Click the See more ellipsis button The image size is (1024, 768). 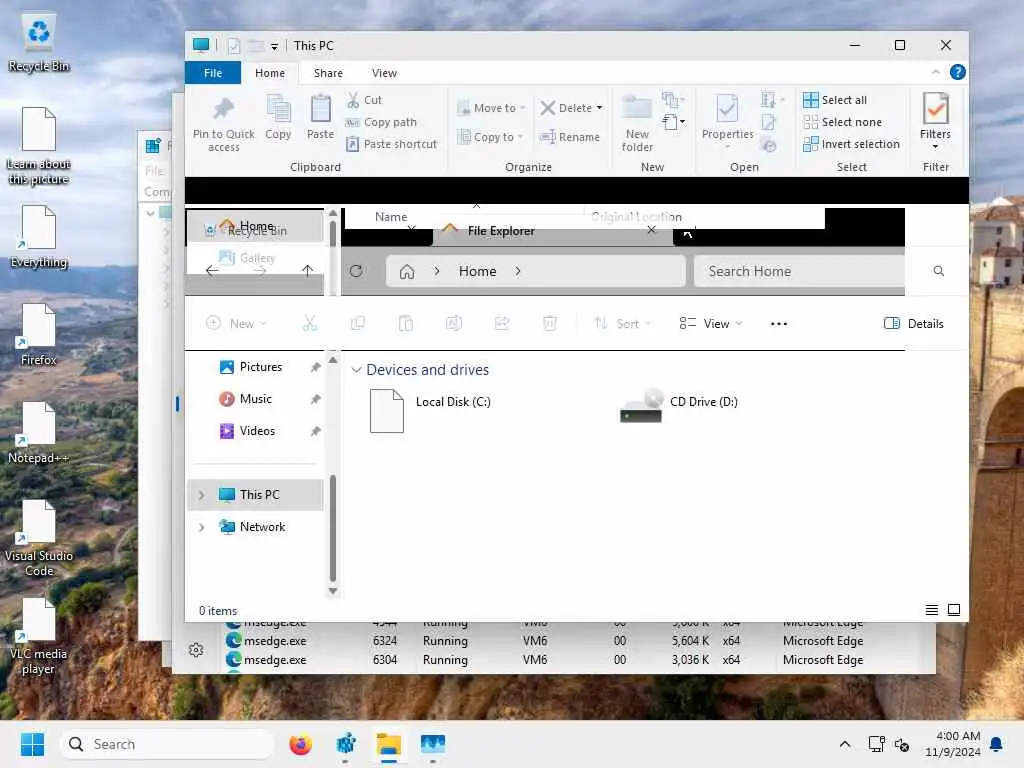pyautogui.click(x=778, y=323)
